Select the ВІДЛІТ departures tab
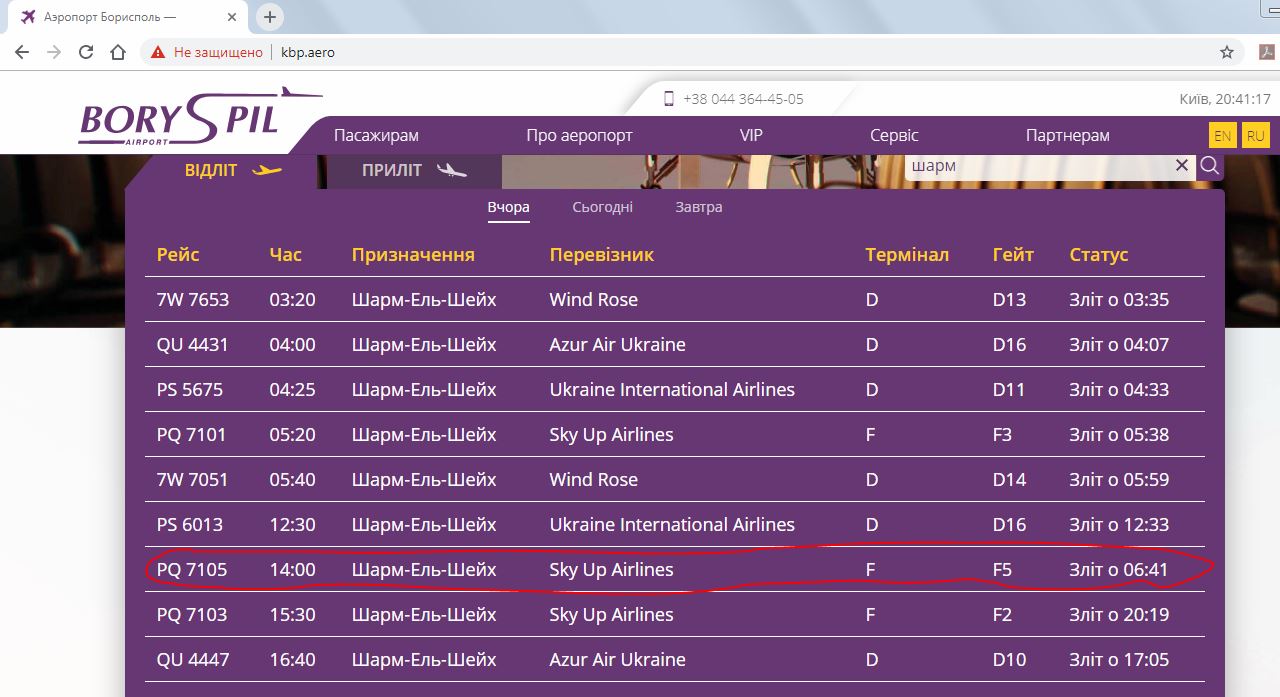This screenshot has height=697, width=1280. click(x=232, y=171)
